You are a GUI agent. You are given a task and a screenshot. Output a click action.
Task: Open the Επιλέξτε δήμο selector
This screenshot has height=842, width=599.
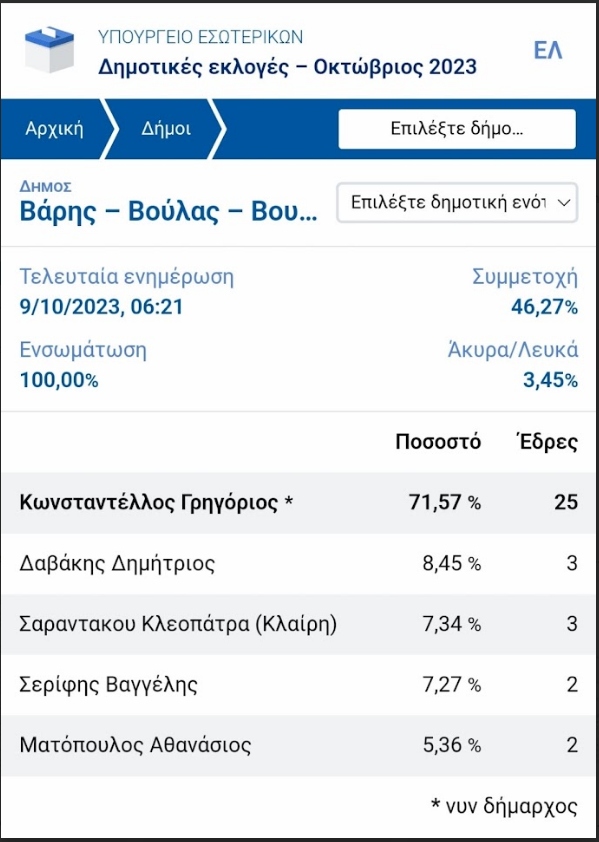(457, 129)
